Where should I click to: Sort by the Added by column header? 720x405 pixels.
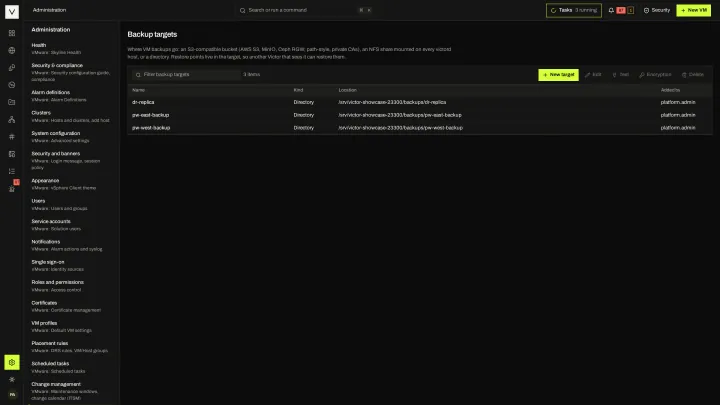tap(670, 90)
